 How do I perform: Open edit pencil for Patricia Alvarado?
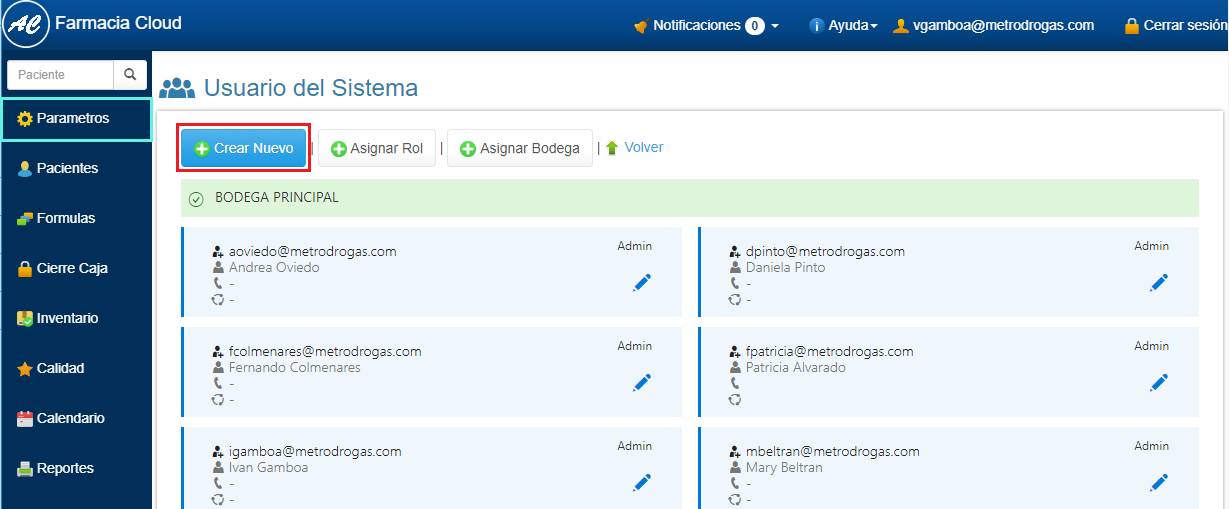1159,382
